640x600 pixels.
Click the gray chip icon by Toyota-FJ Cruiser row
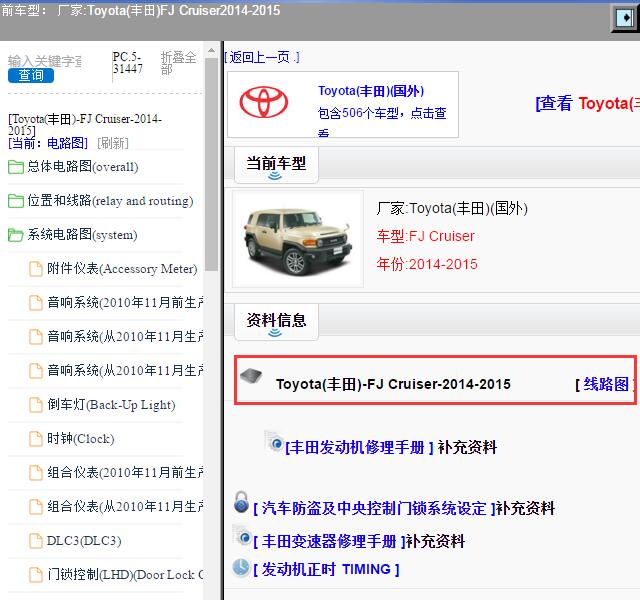point(251,376)
